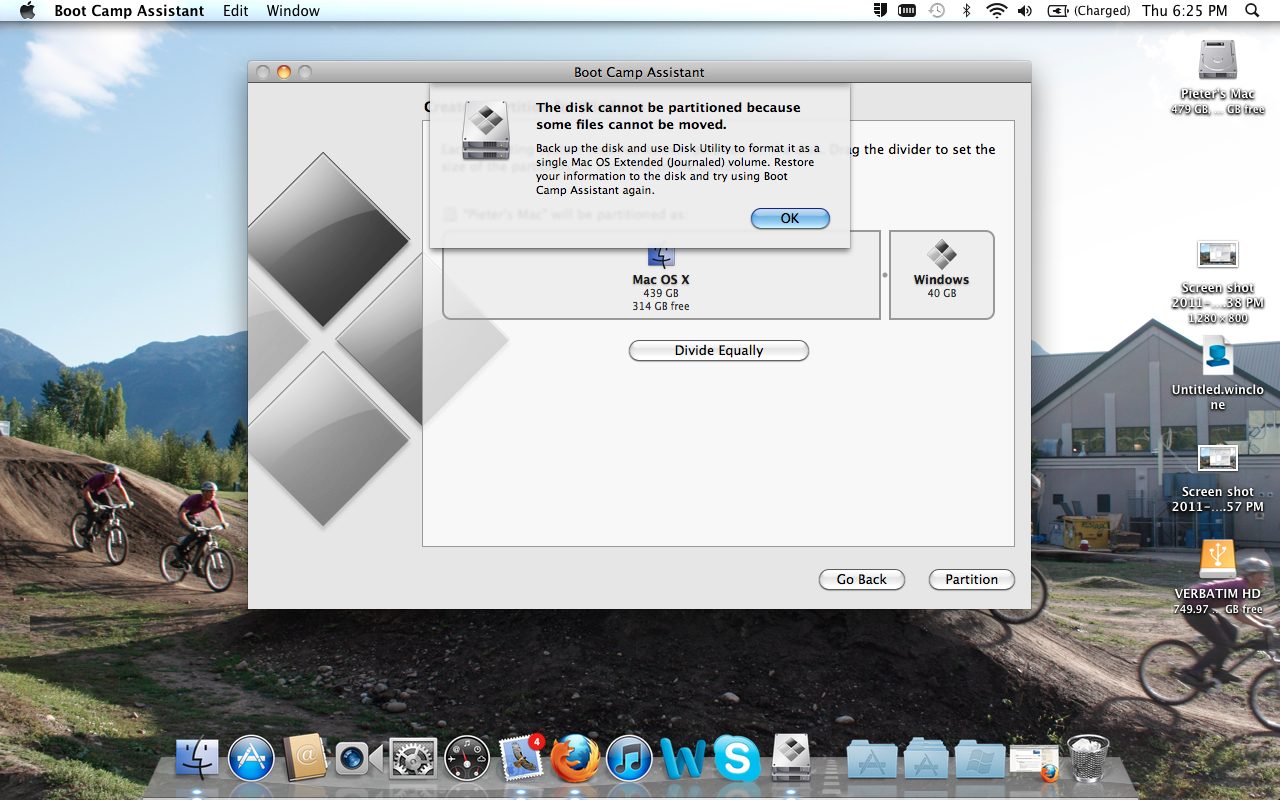Click the Go Back button
Viewport: 1280px width, 800px height.
coord(862,579)
